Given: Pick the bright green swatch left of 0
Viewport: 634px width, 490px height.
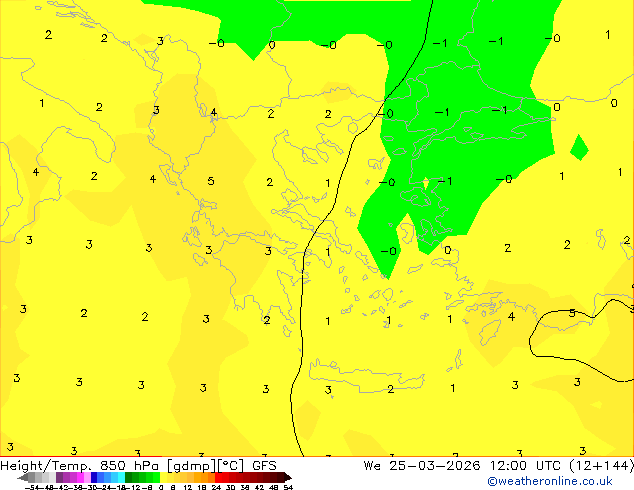Looking at the screenshot, I should 156,477.
